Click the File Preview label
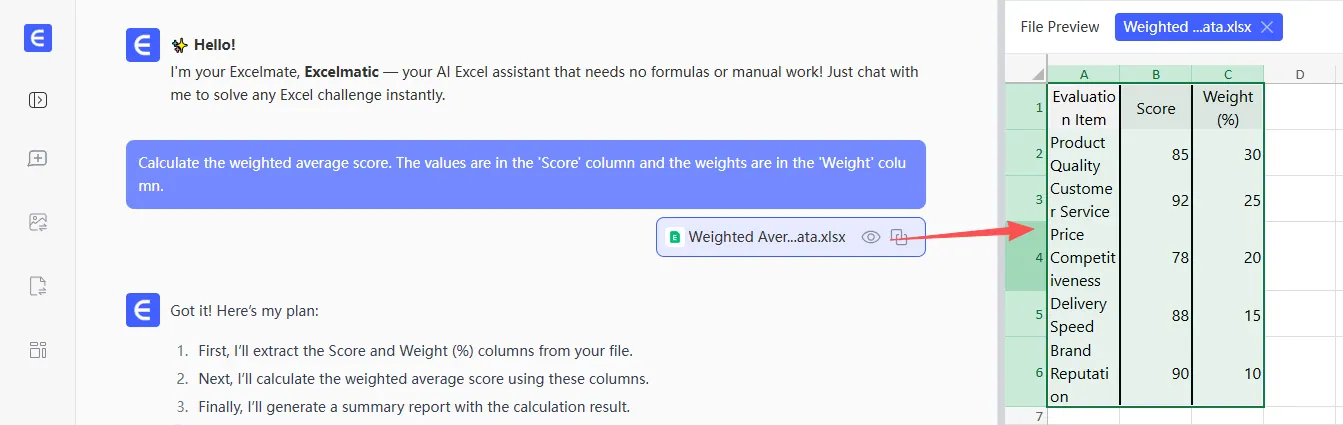The height and width of the screenshot is (425, 1343). pyautogui.click(x=1059, y=27)
